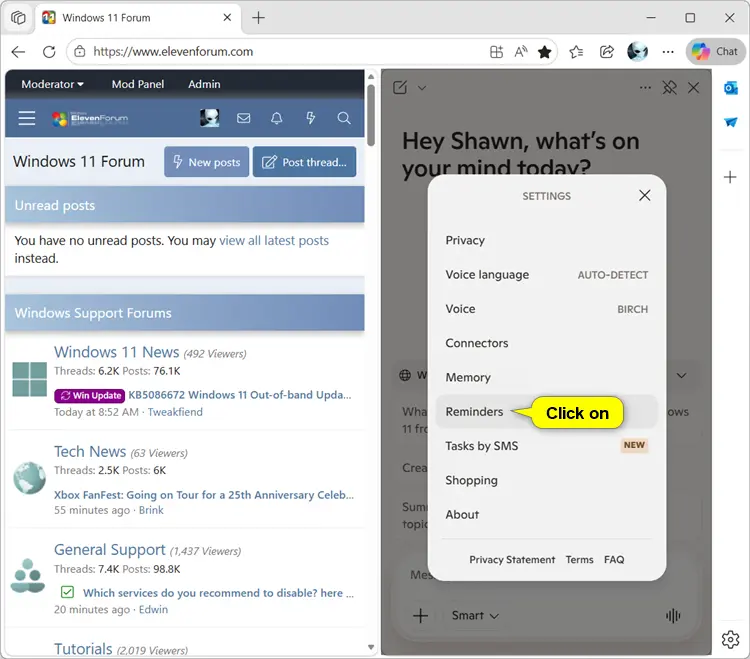Screen dimensions: 750x659
Task: Activate Read aloud icon
Action: pyautogui.click(x=521, y=52)
